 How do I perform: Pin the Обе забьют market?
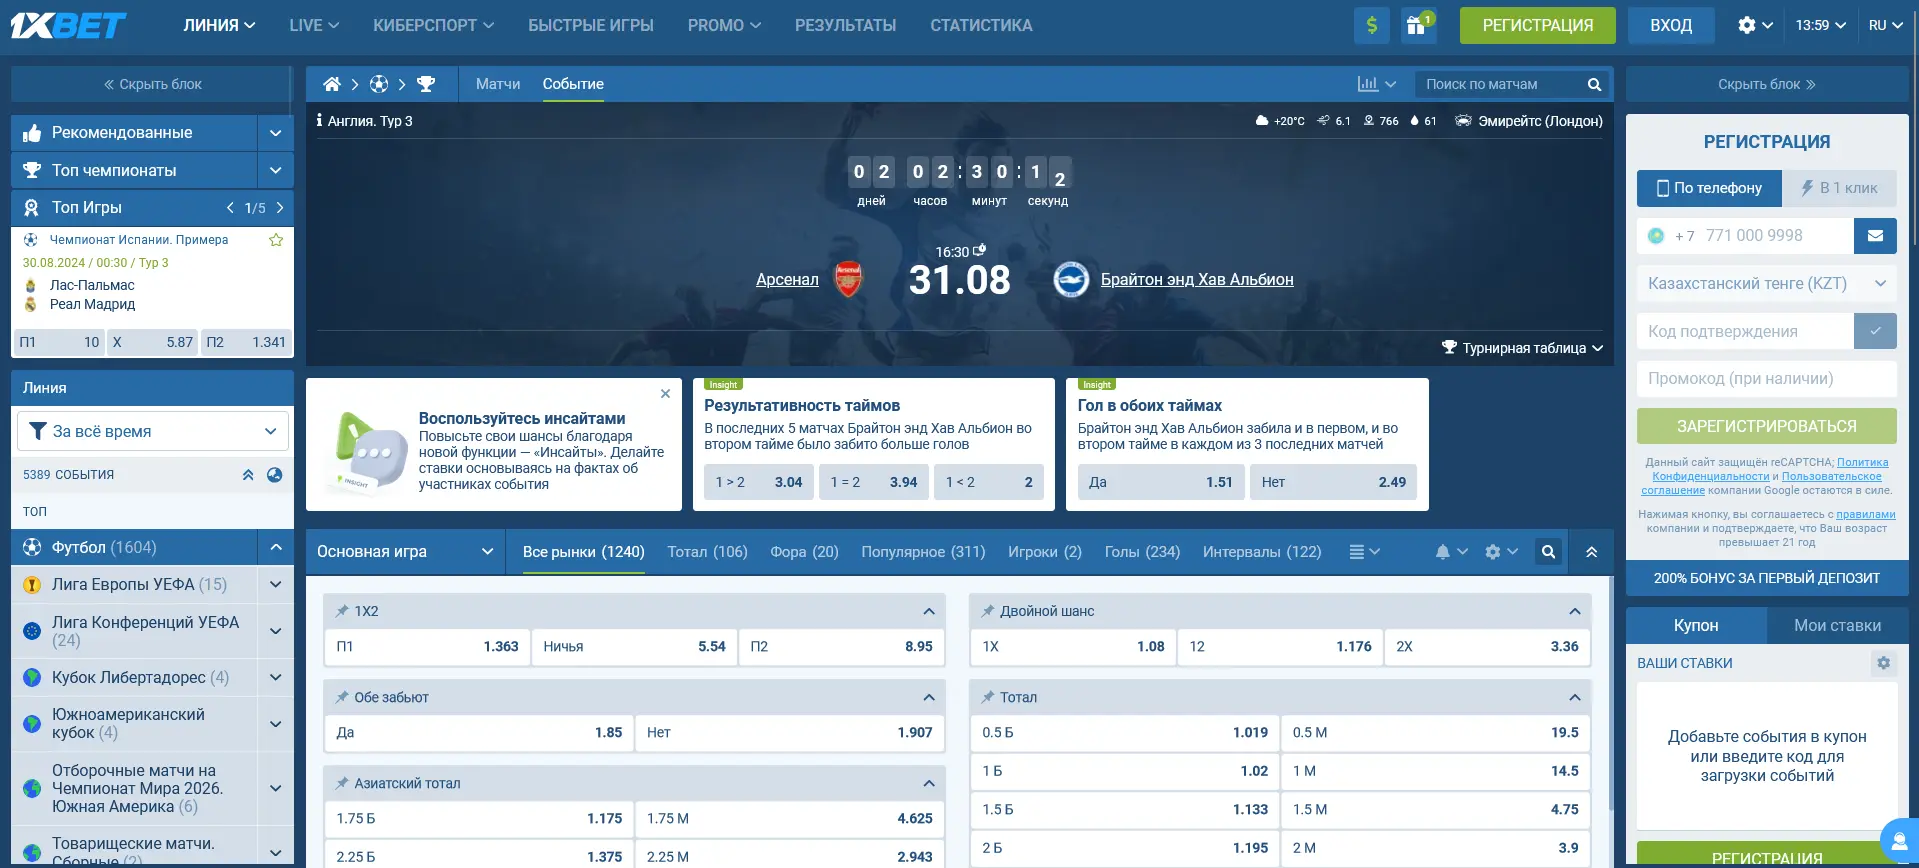(x=342, y=697)
